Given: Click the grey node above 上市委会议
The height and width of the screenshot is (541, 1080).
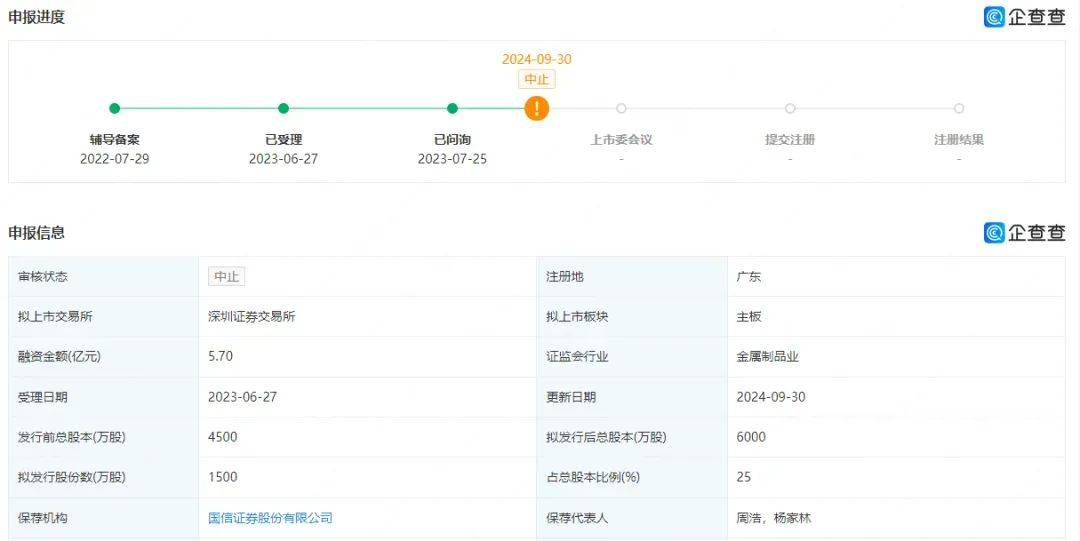Looking at the screenshot, I should click(x=621, y=108).
